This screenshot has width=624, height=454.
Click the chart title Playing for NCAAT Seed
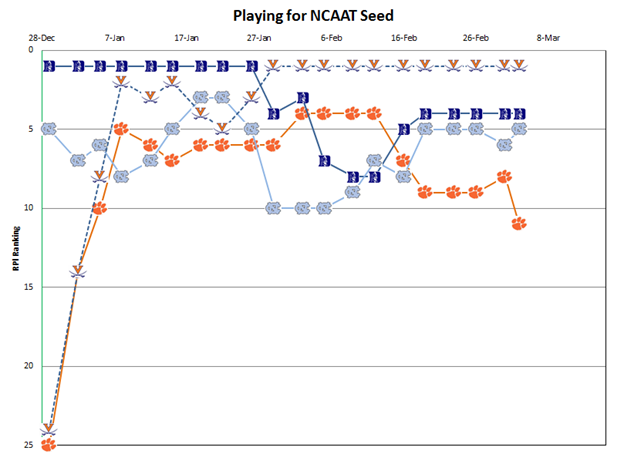(x=313, y=16)
